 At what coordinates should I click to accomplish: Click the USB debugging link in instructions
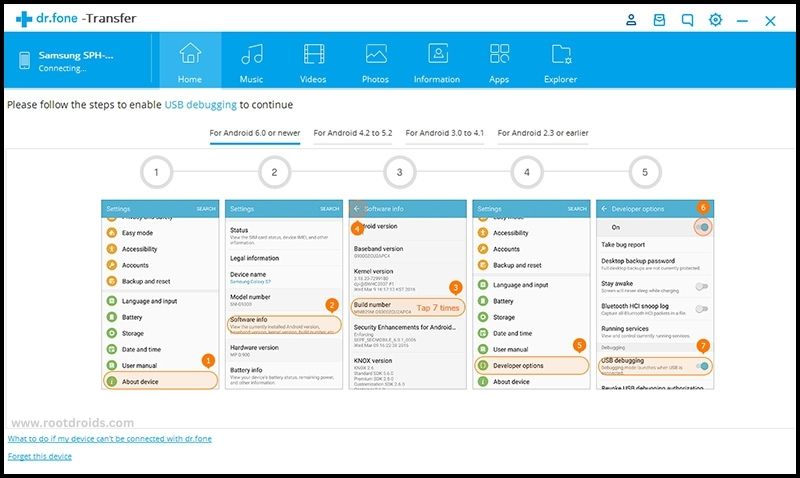pyautogui.click(x=201, y=105)
